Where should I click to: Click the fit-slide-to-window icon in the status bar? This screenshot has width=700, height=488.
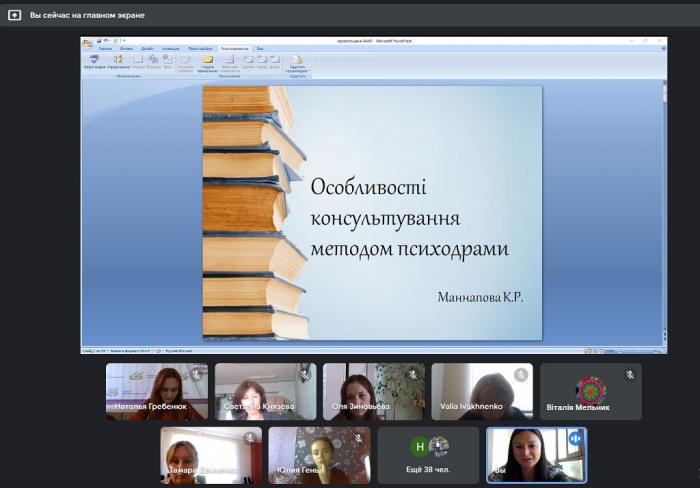[x=662, y=351]
